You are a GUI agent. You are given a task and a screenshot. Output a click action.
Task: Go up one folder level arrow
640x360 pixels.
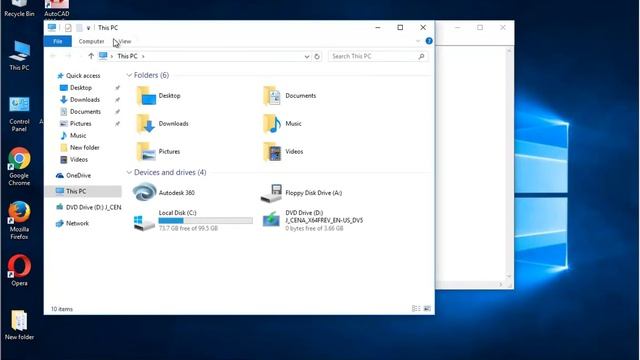pos(91,56)
